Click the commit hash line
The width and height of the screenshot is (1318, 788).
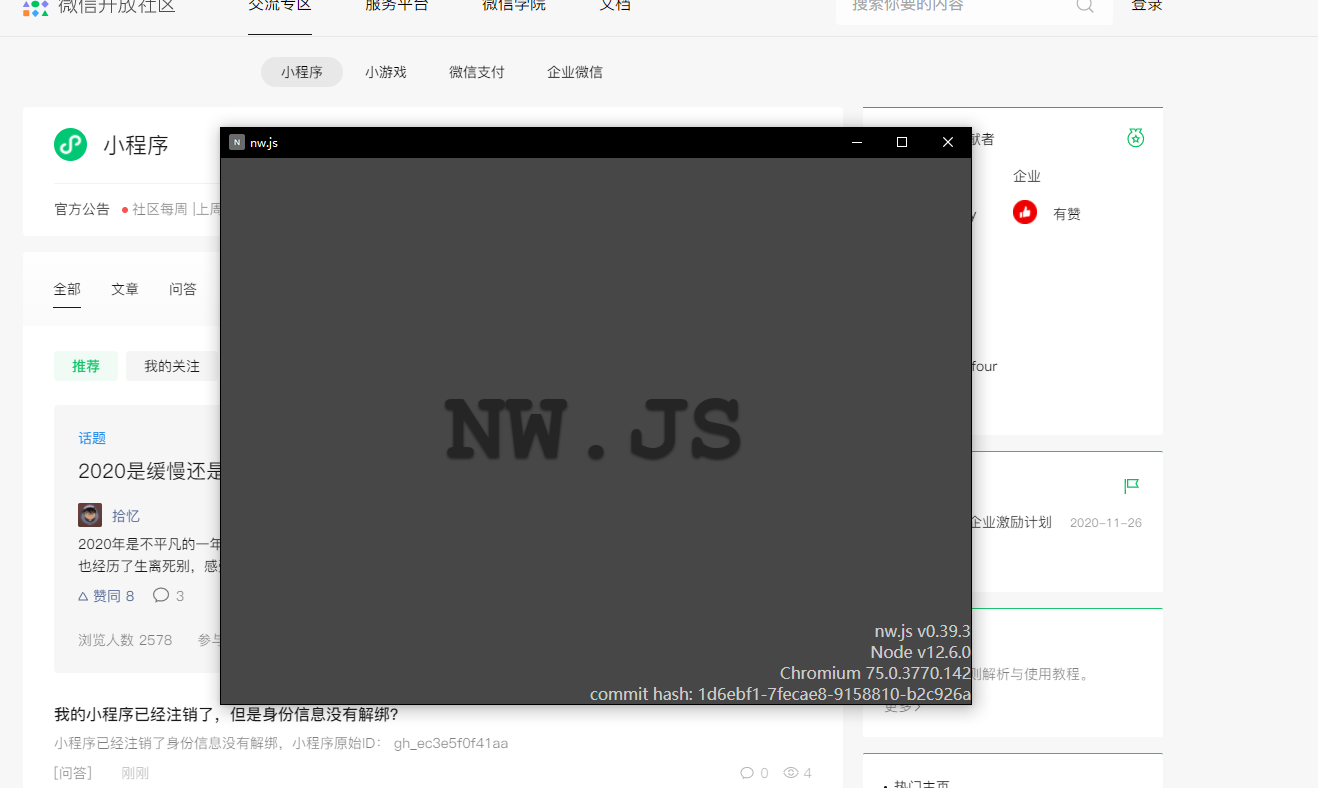click(x=780, y=694)
